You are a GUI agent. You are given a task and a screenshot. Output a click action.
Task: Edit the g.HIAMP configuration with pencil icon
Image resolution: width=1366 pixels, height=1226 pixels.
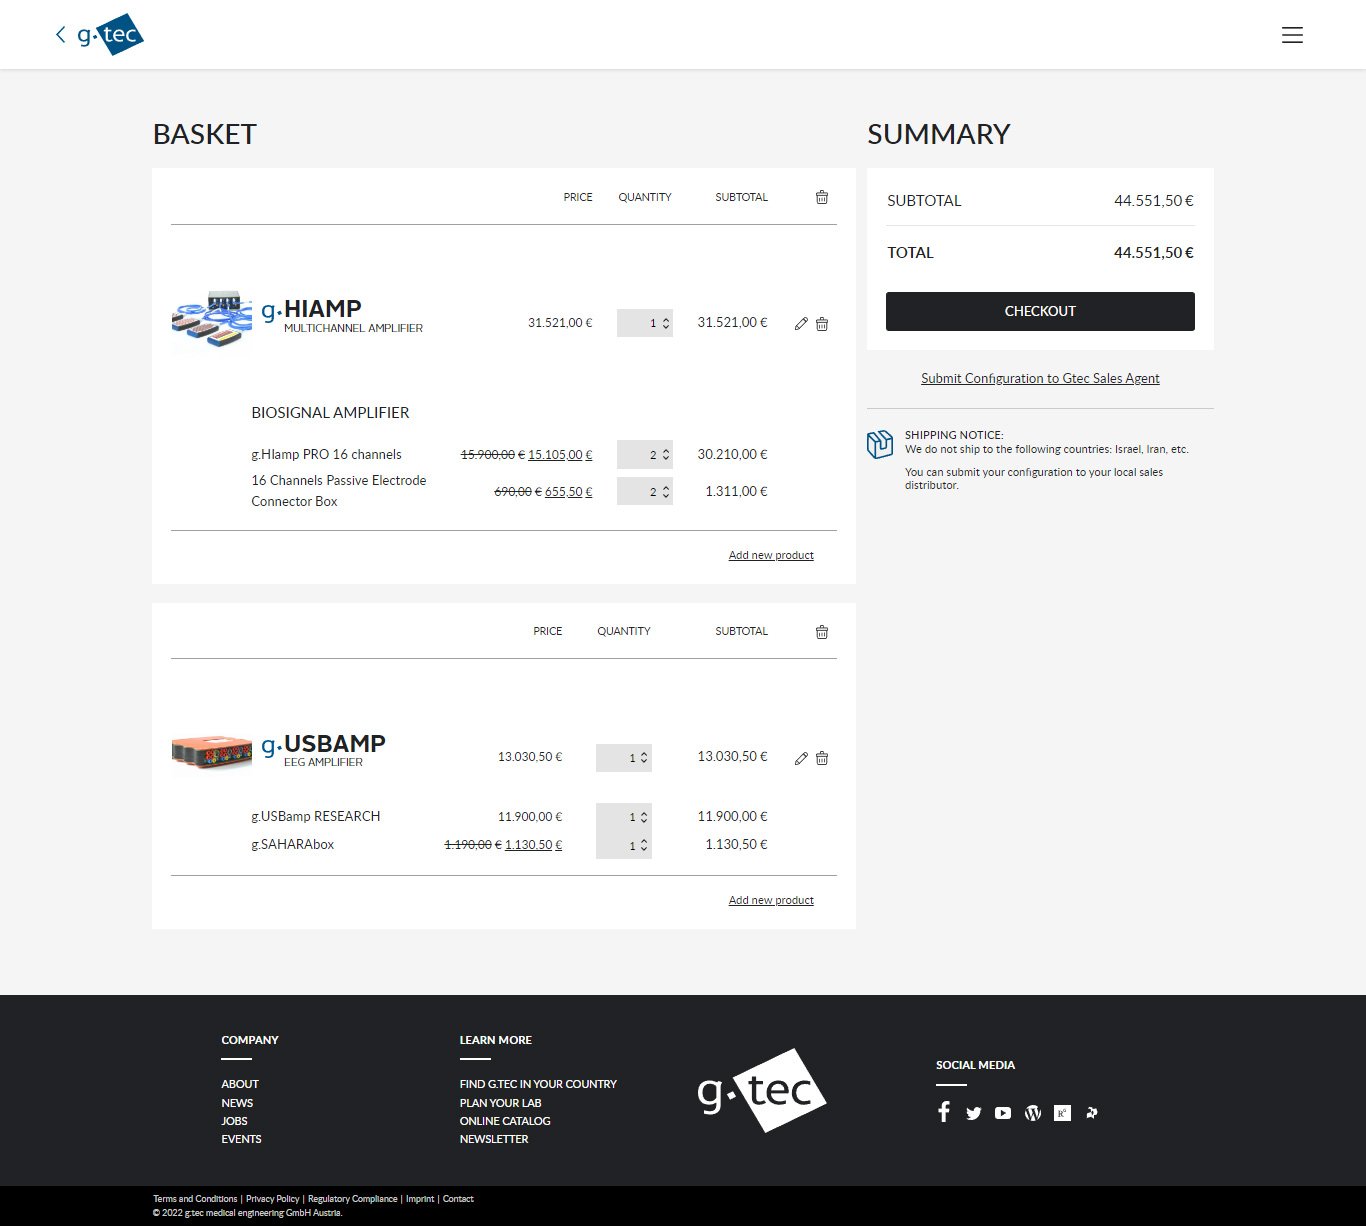coord(801,324)
